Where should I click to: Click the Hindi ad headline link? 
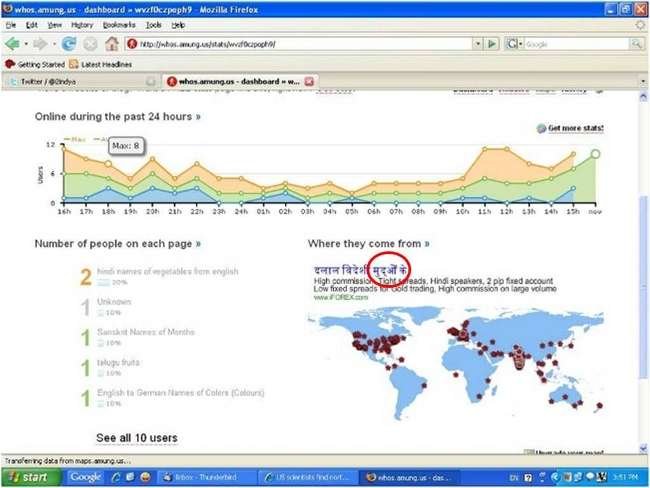360,270
